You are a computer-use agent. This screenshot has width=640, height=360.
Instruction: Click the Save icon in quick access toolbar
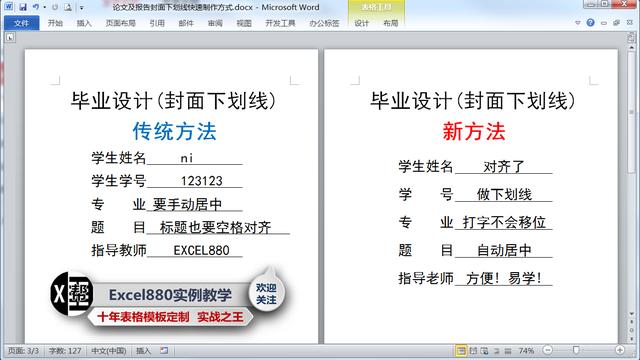click(x=22, y=7)
